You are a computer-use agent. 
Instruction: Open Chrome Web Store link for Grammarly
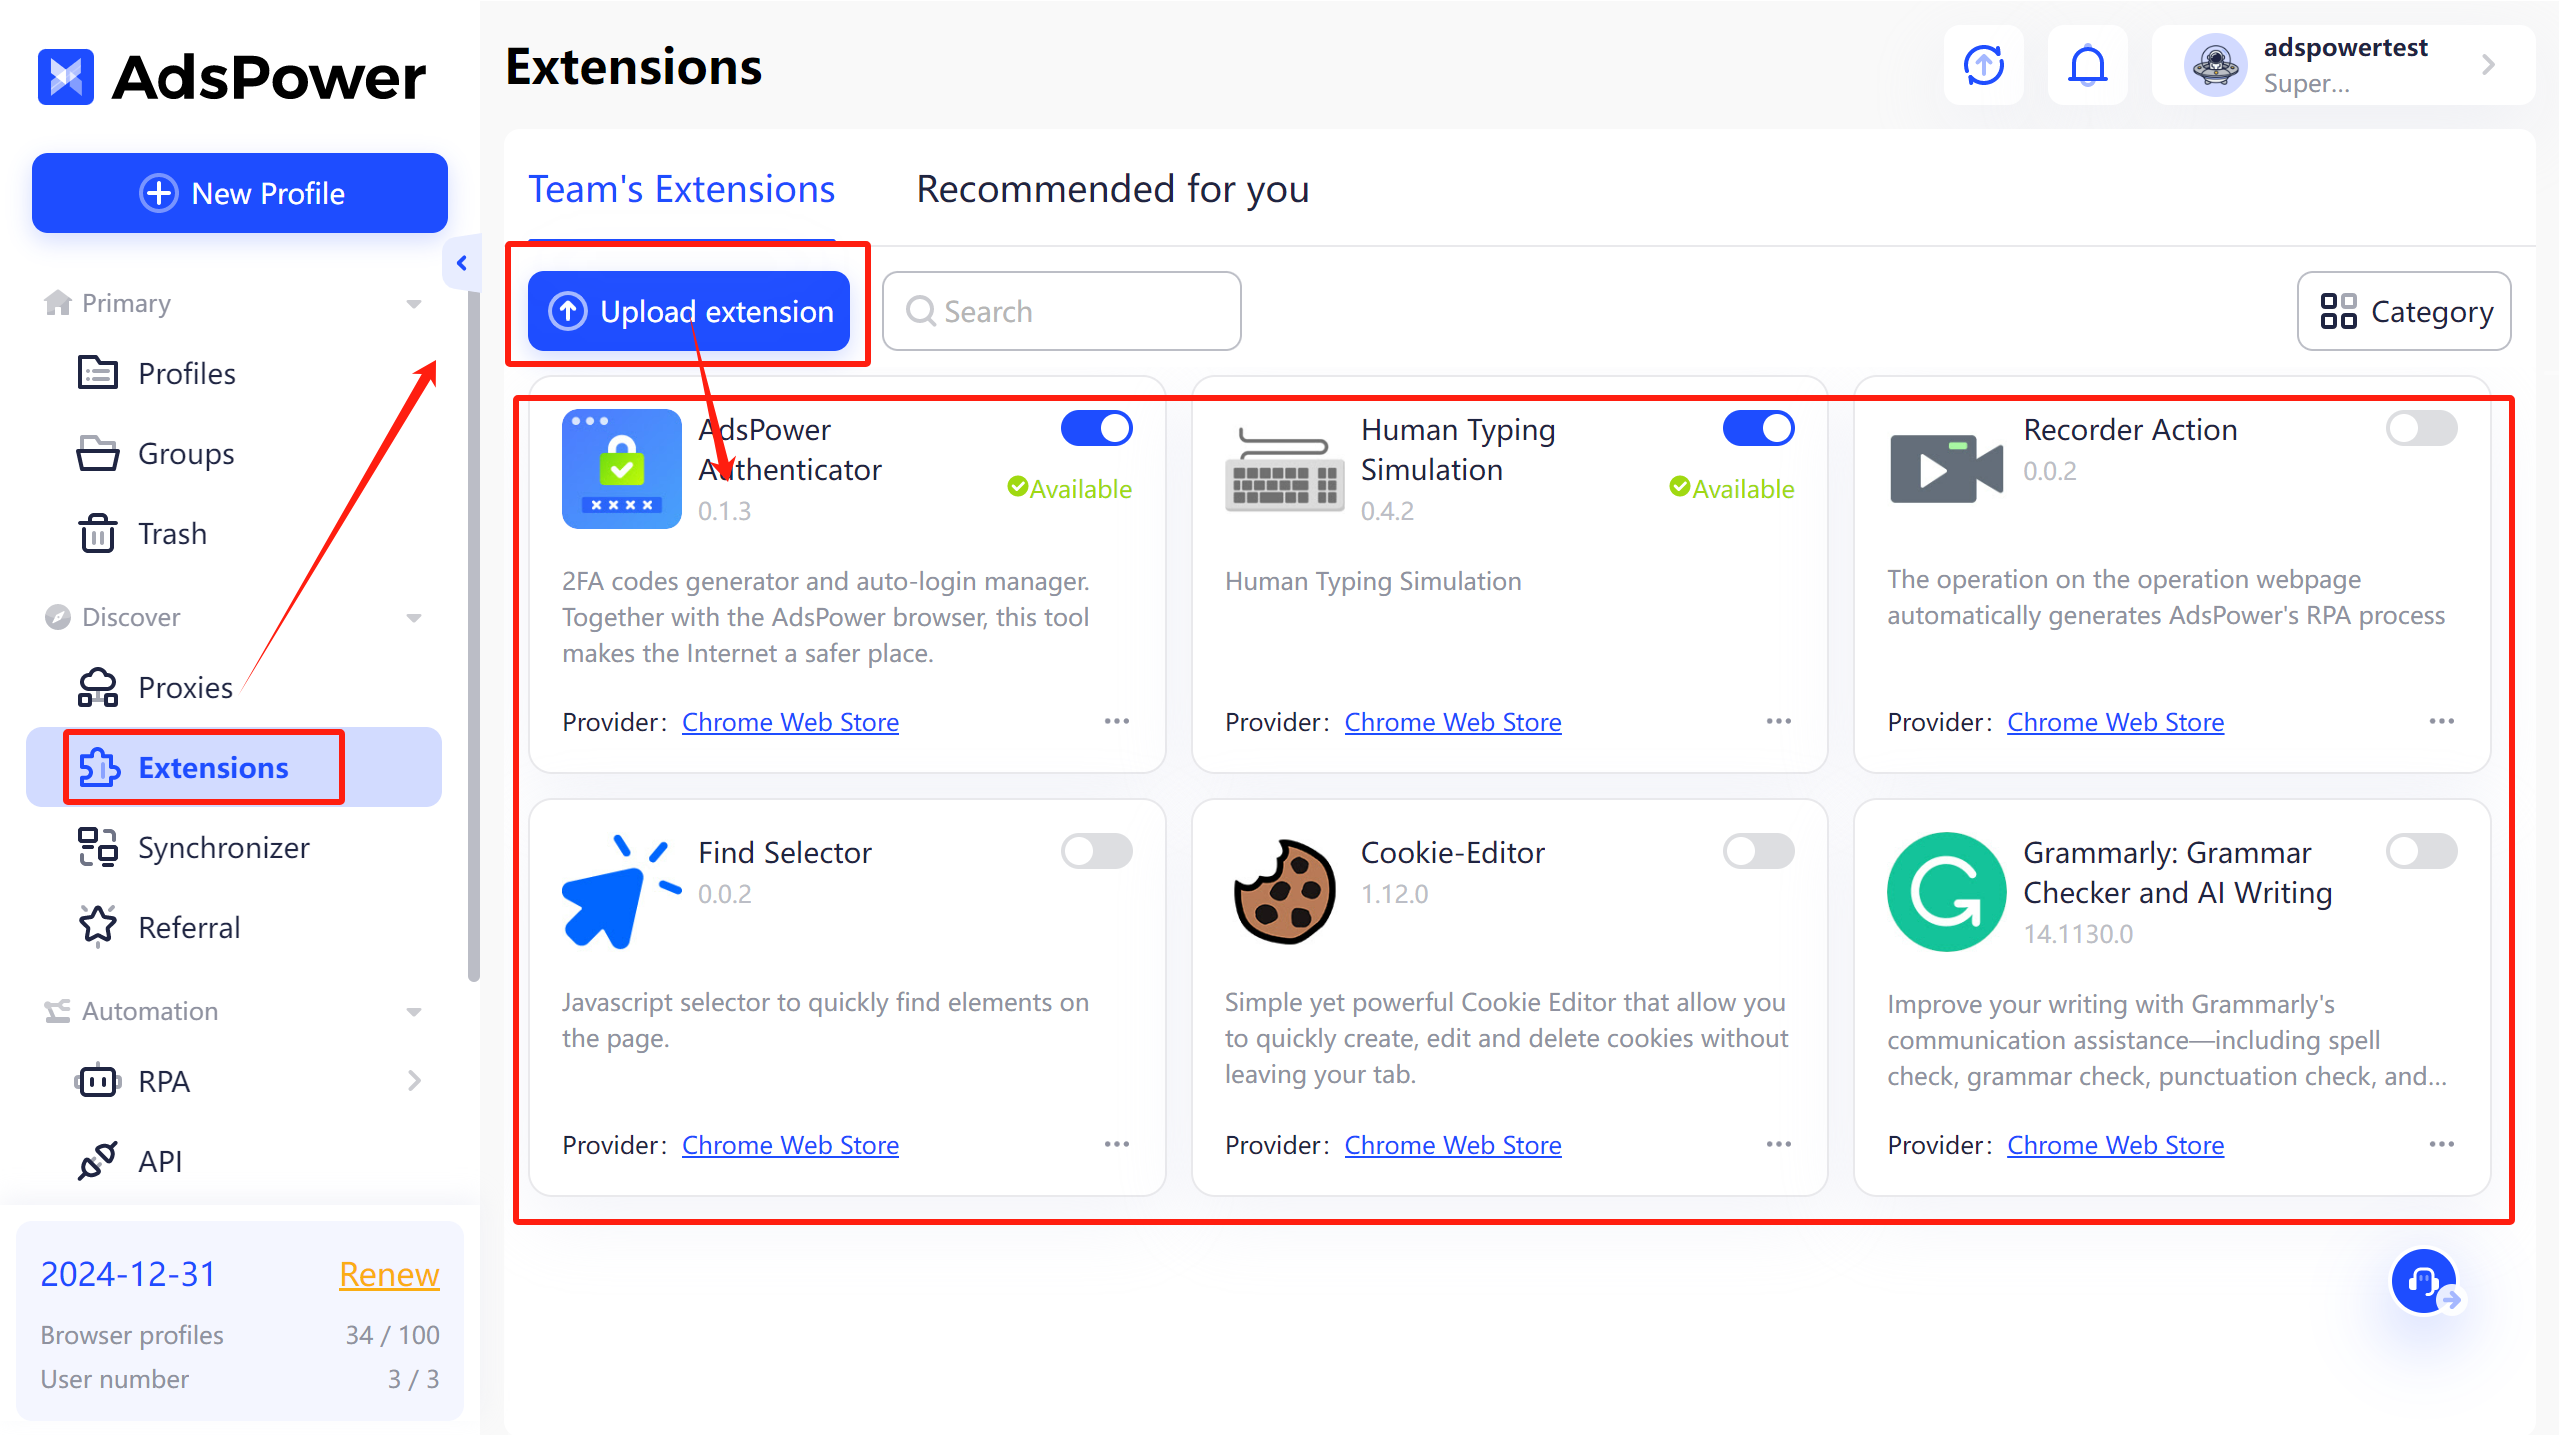point(2115,1145)
